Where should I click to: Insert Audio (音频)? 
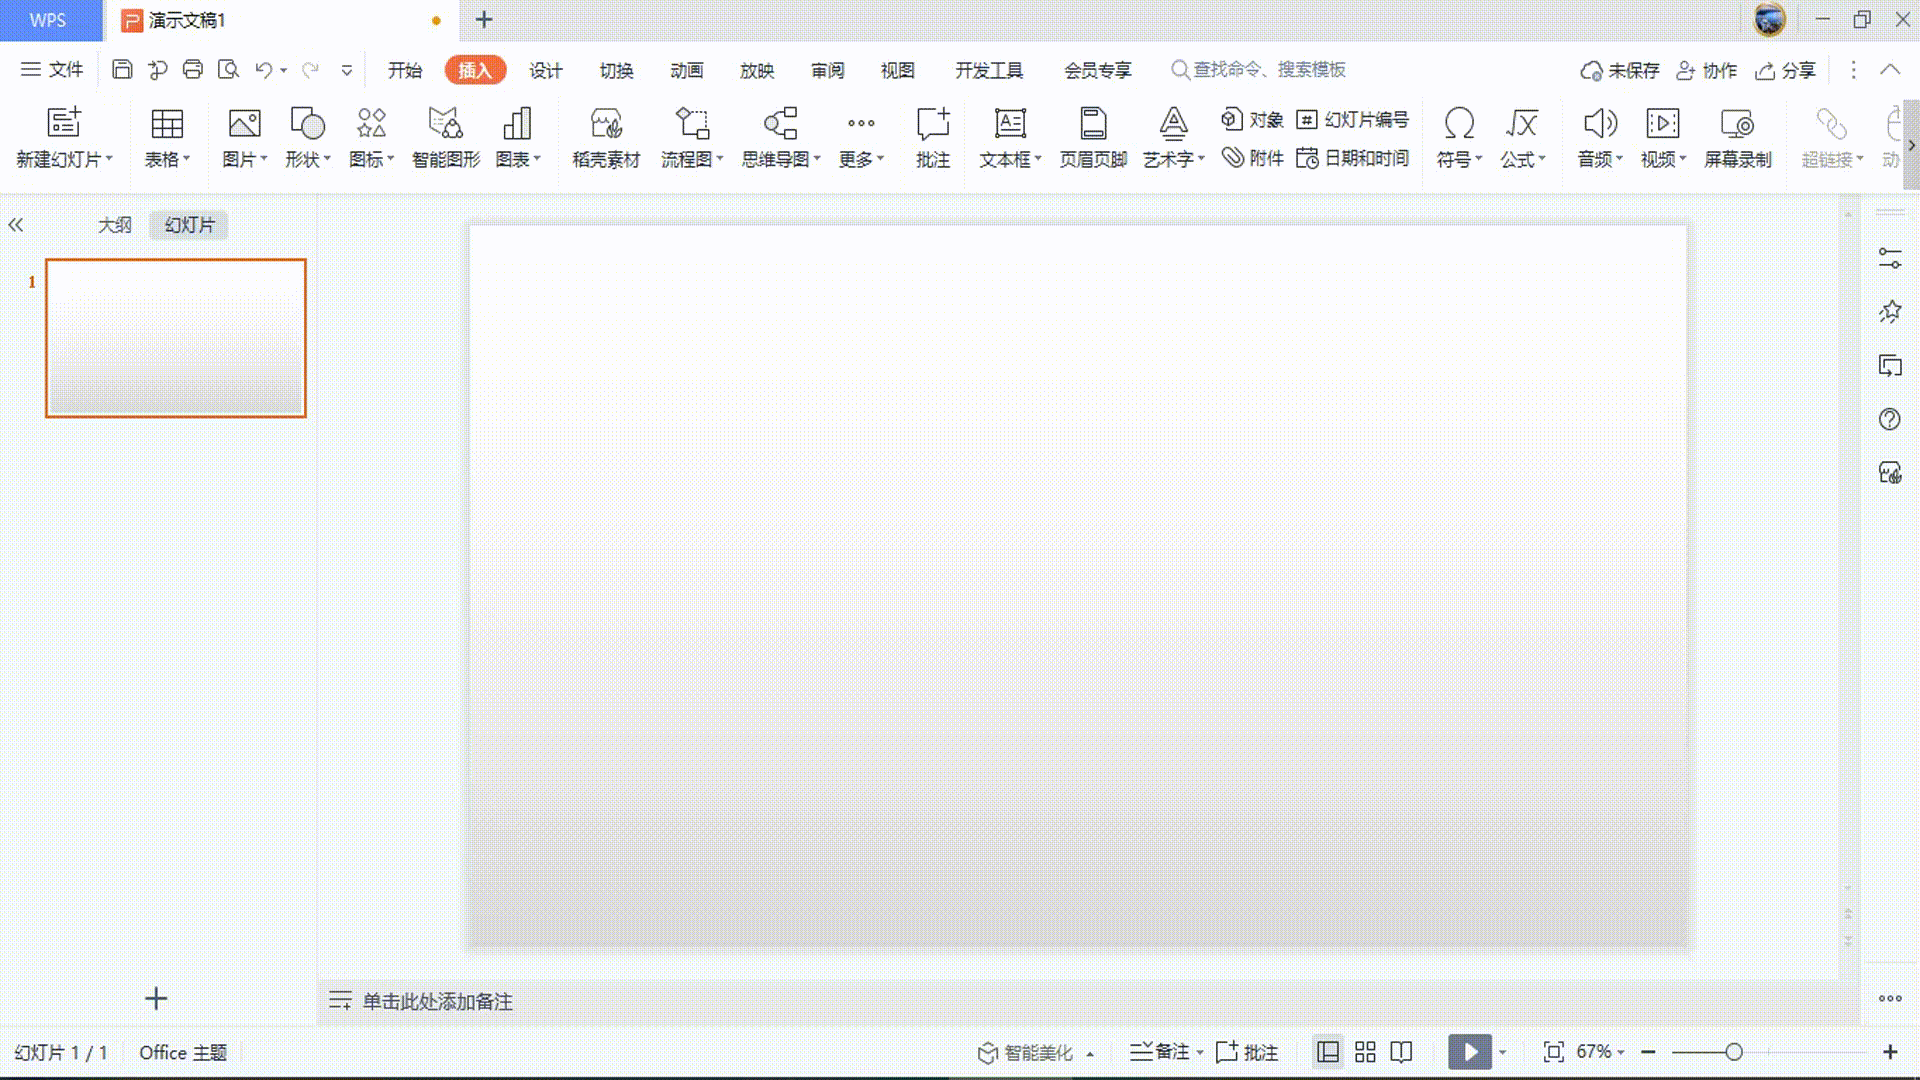pyautogui.click(x=1600, y=137)
